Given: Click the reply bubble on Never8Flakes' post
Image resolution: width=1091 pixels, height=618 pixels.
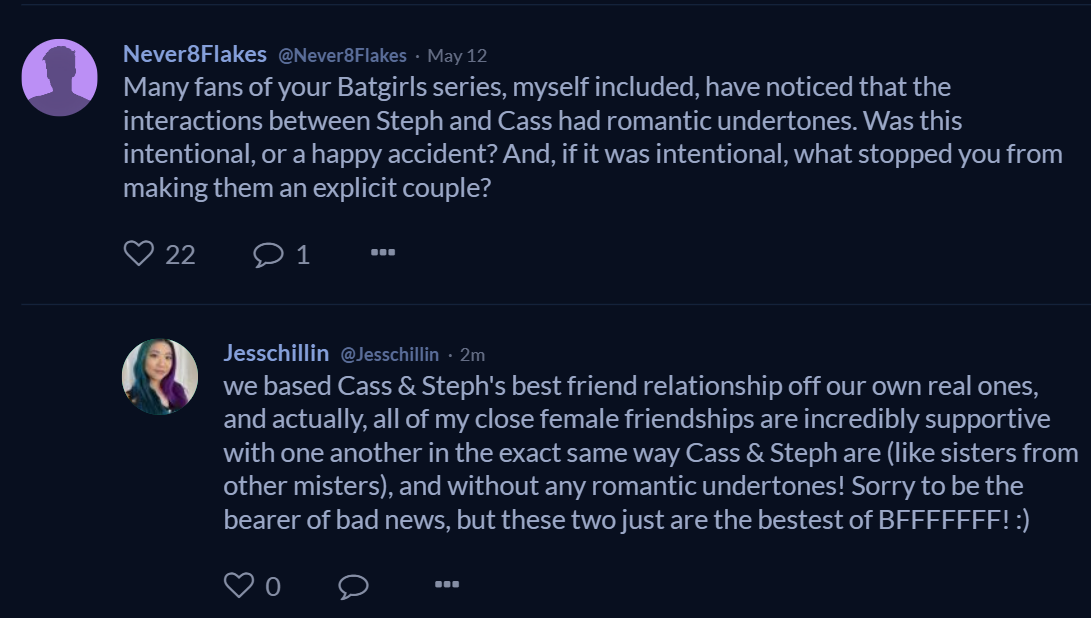Looking at the screenshot, I should [268, 255].
